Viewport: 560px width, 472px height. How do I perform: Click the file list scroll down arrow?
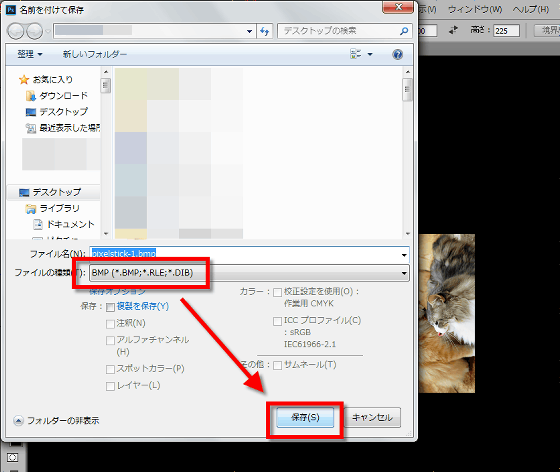tap(408, 234)
